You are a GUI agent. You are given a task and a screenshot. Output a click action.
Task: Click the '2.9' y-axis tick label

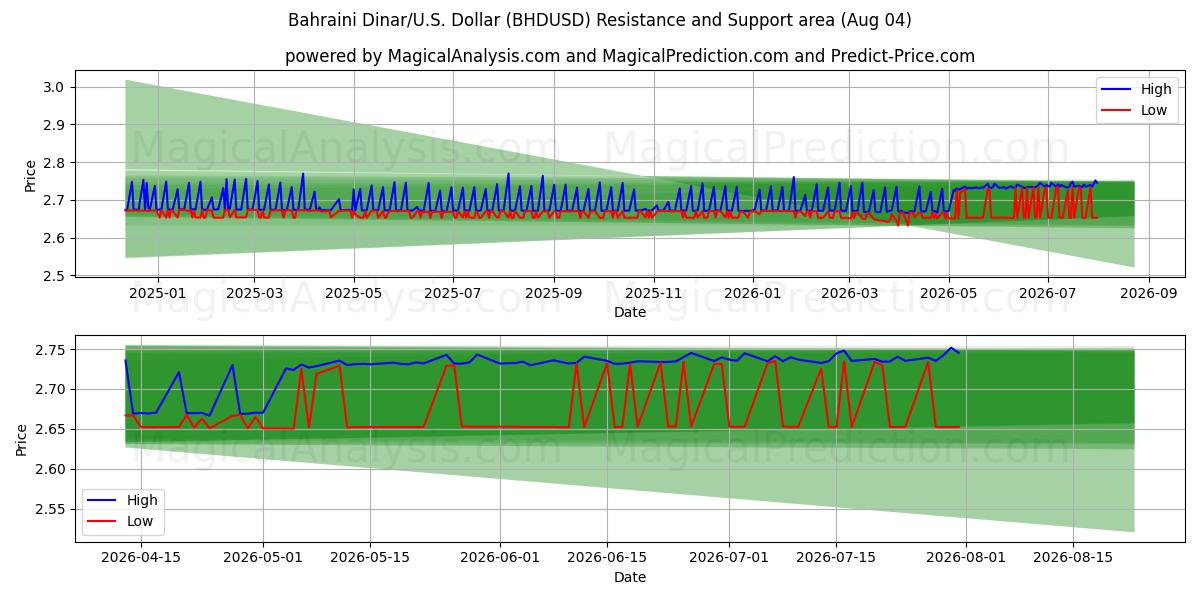(55, 125)
